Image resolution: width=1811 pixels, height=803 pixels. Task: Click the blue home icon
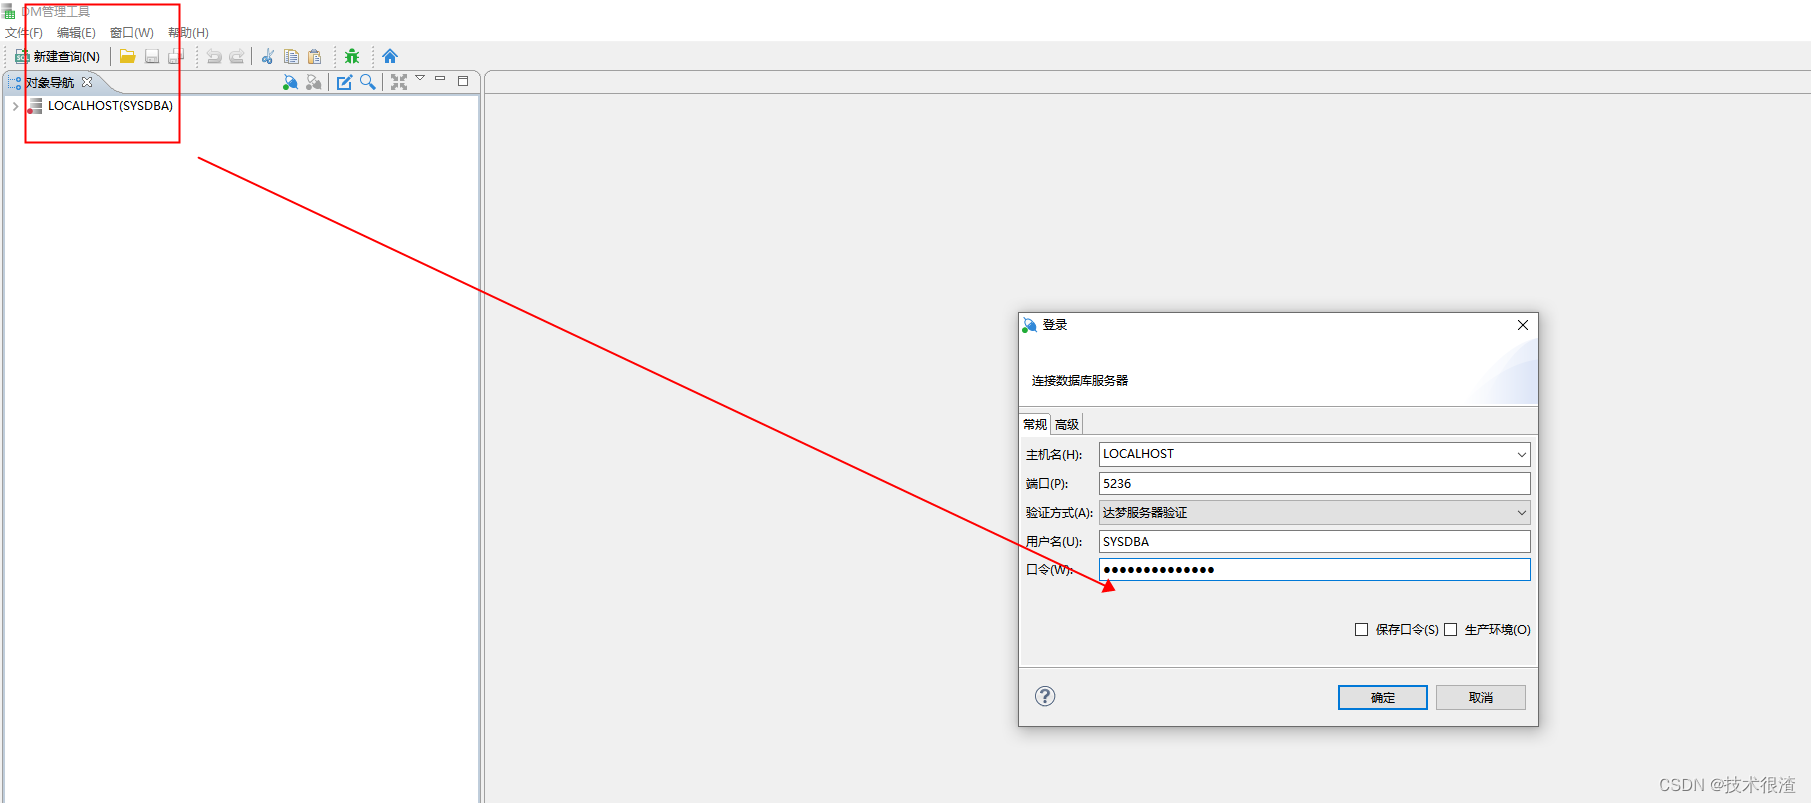coord(390,56)
